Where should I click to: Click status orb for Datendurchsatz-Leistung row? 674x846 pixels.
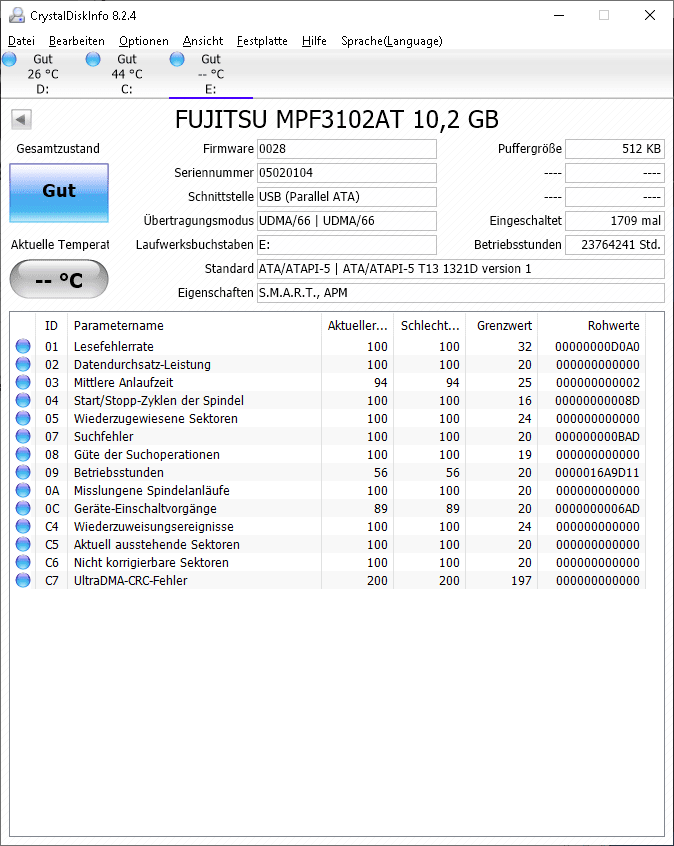pos(23,364)
